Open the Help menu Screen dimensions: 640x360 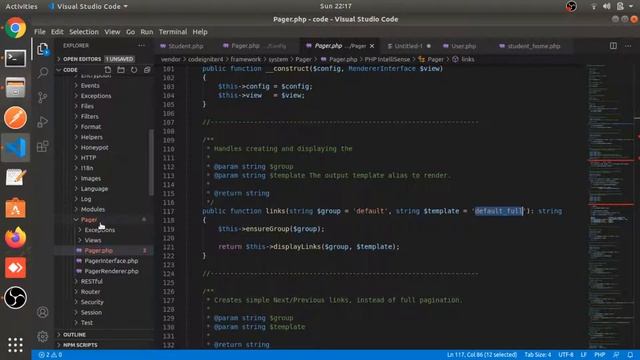click(200, 32)
